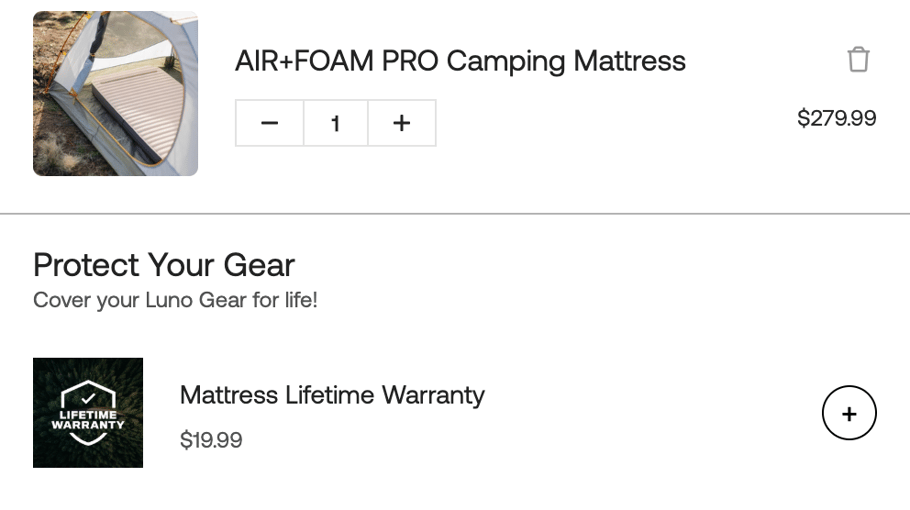The image size is (910, 510).
Task: Select the $19.99 warranty price
Action: (211, 440)
